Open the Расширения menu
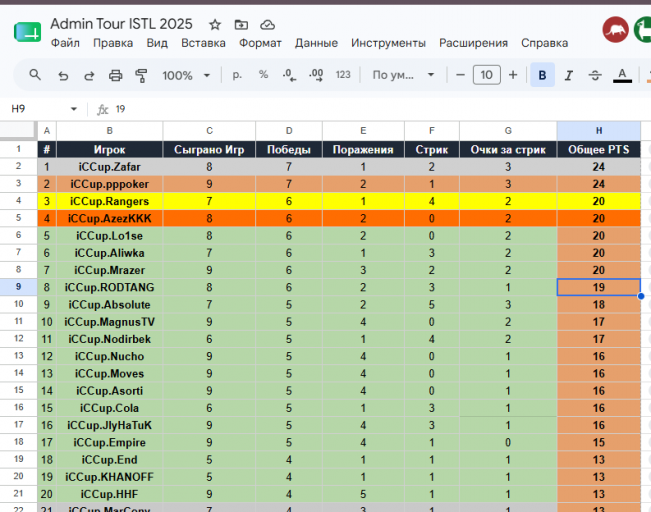Image resolution: width=651 pixels, height=512 pixels. point(473,43)
